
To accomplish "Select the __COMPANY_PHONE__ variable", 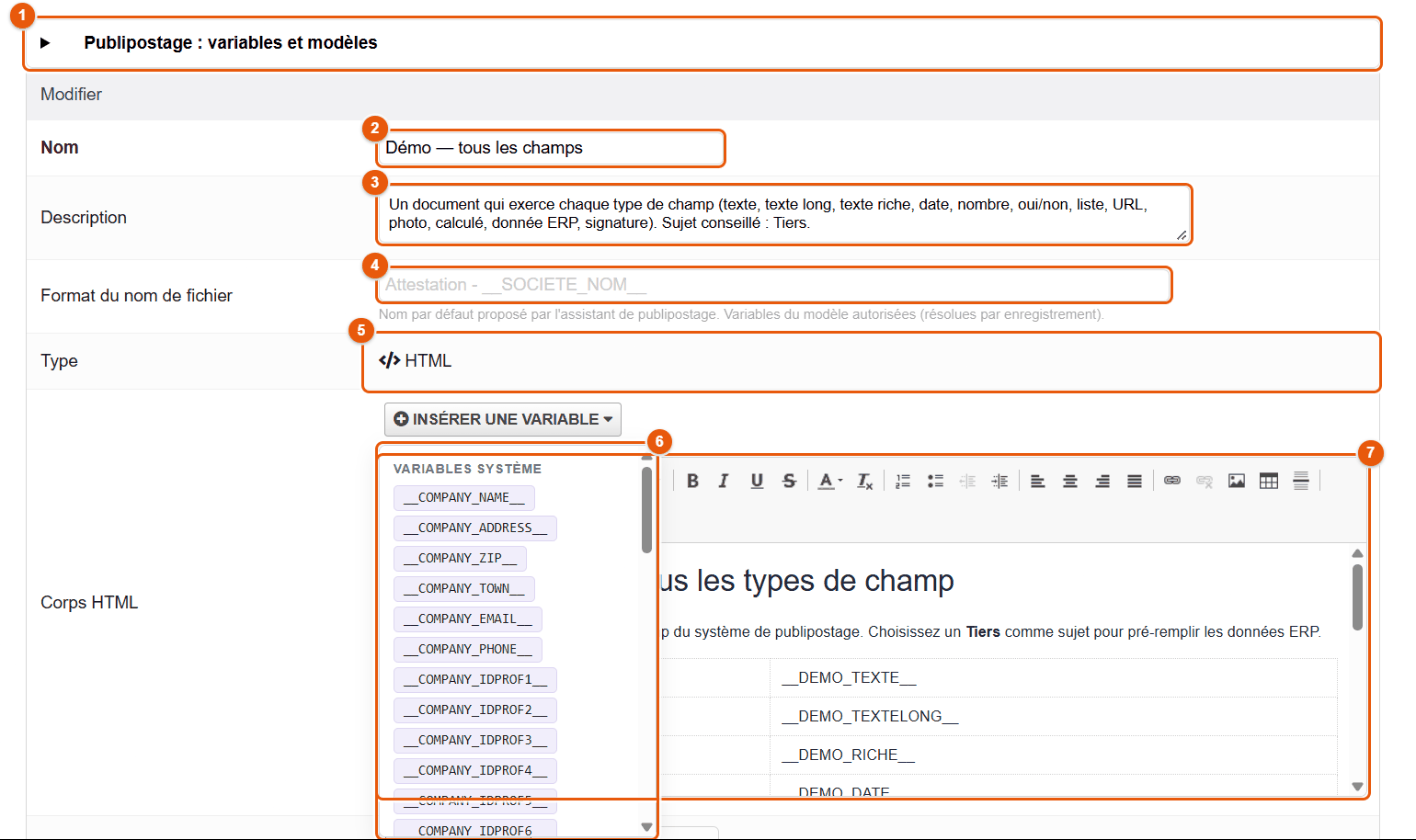I will click(x=469, y=649).
